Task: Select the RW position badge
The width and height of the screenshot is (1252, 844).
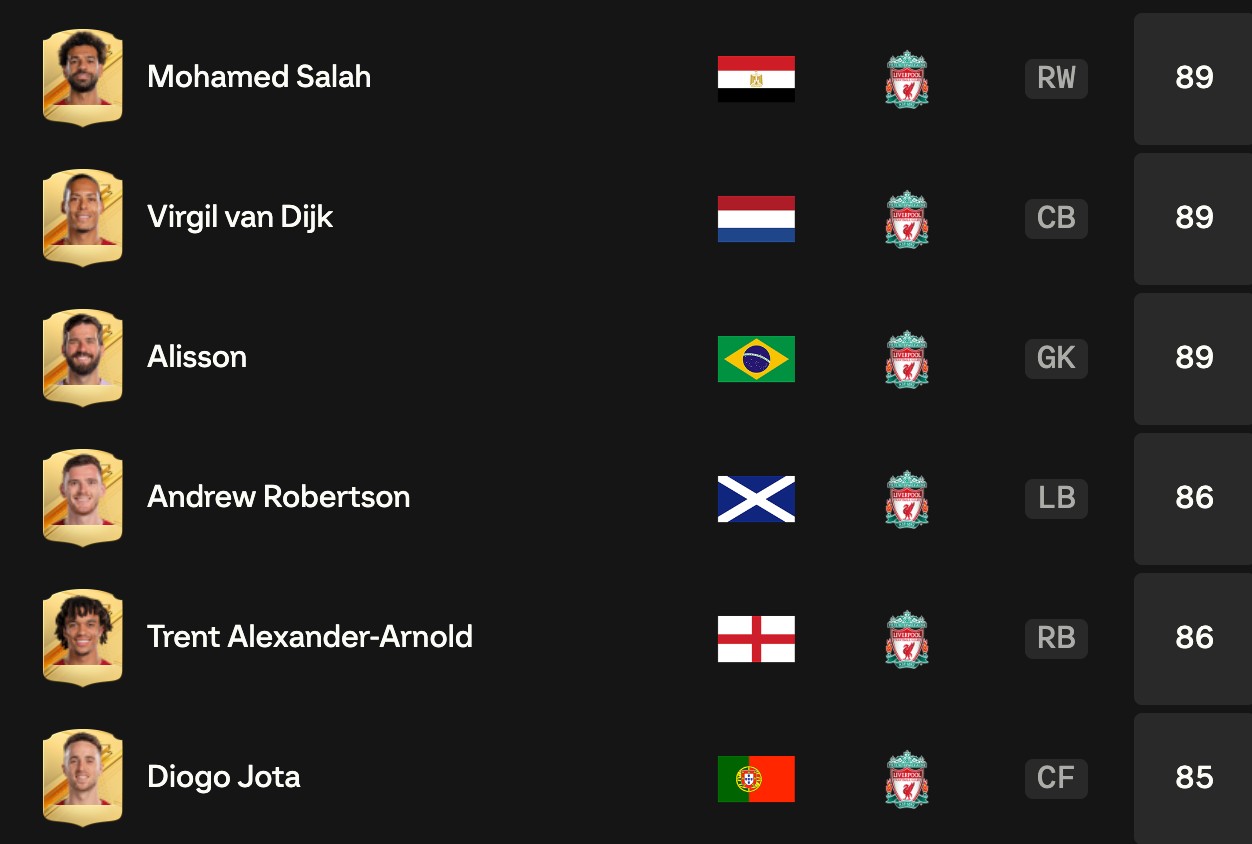Action: tap(1056, 78)
